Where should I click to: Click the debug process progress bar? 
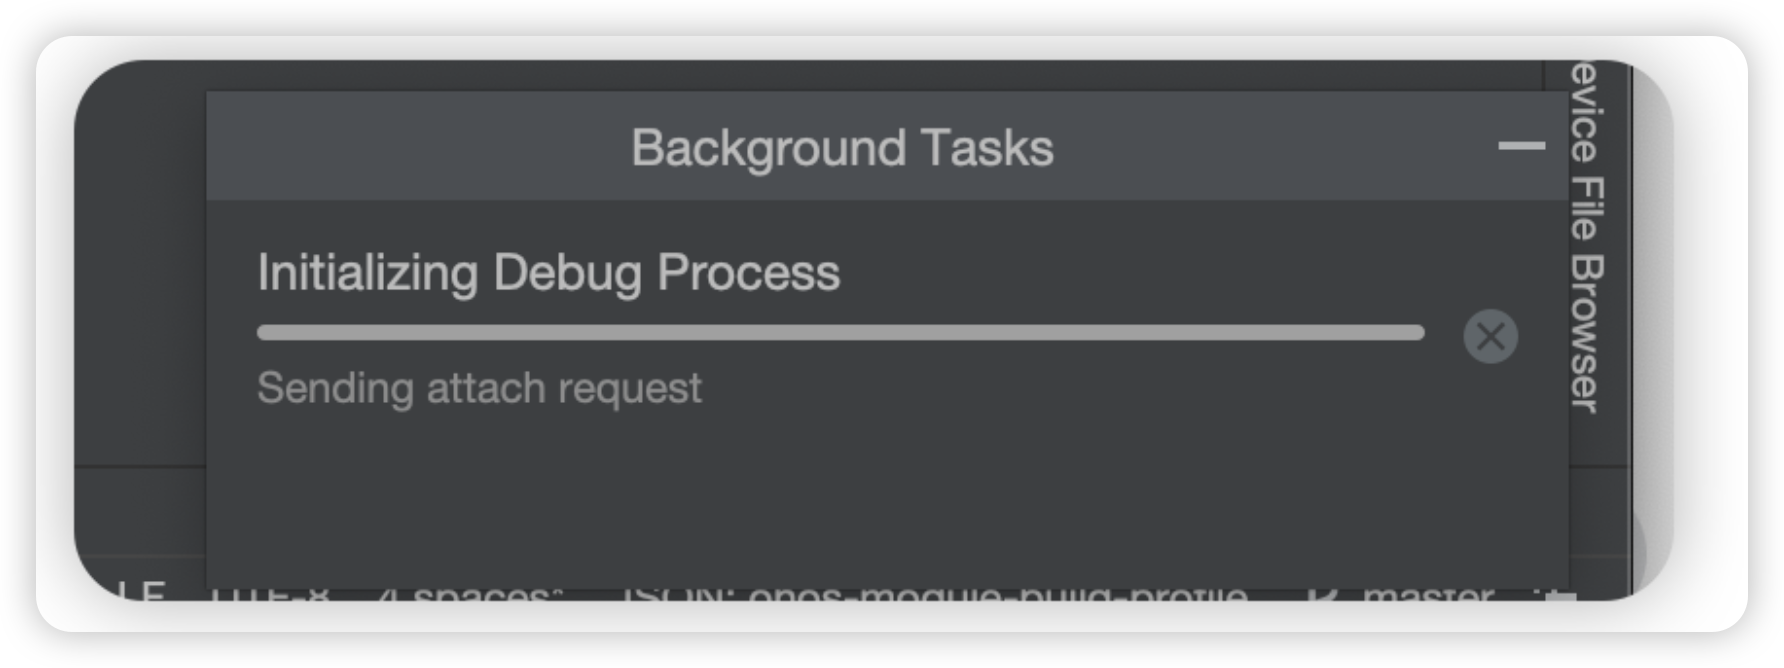pos(840,332)
